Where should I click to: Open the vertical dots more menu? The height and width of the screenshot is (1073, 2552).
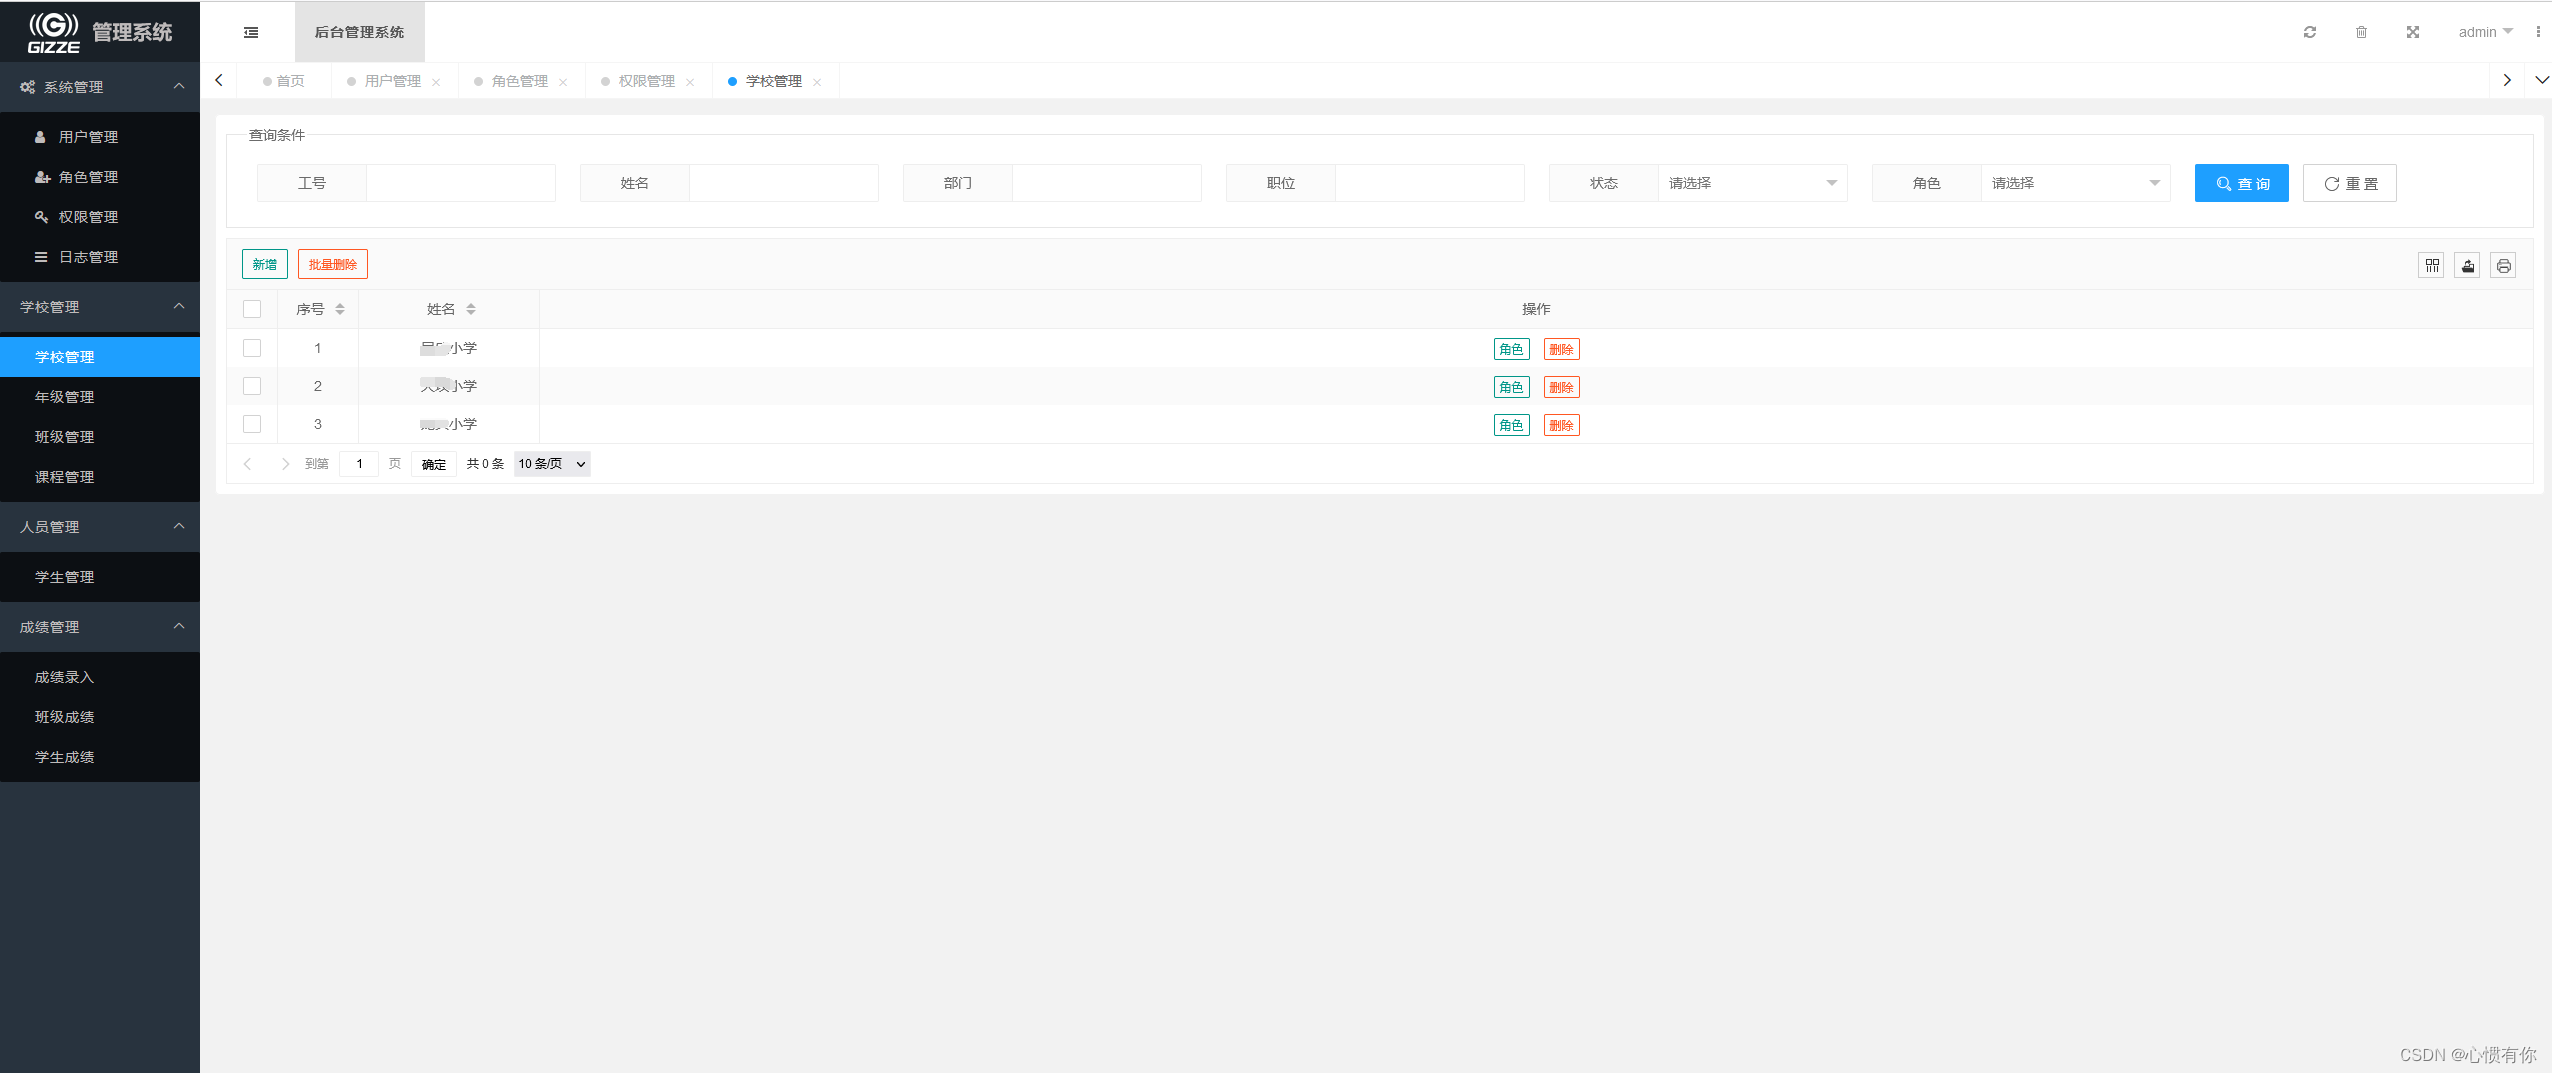pos(2538,32)
